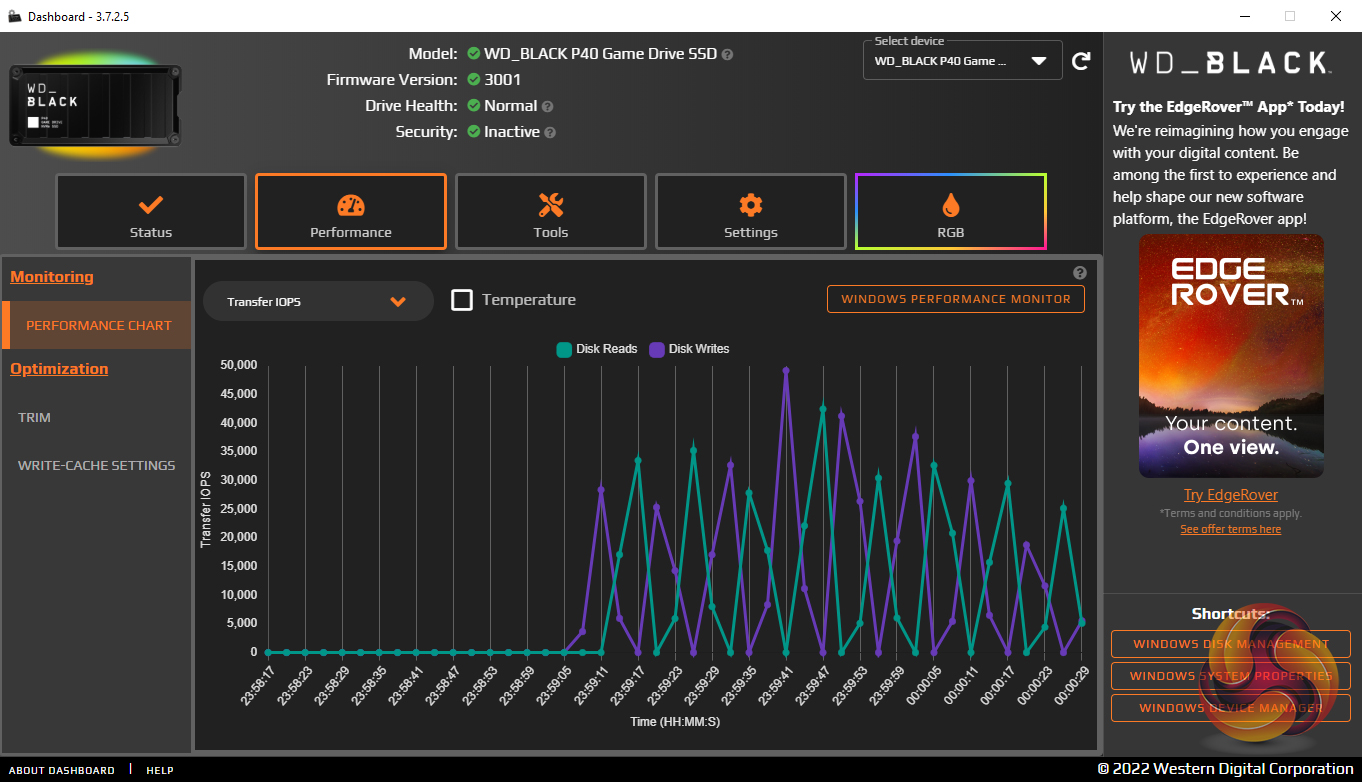Toggle Disk Writes legend series
Screen dimensions: 1362x782
(x=689, y=349)
